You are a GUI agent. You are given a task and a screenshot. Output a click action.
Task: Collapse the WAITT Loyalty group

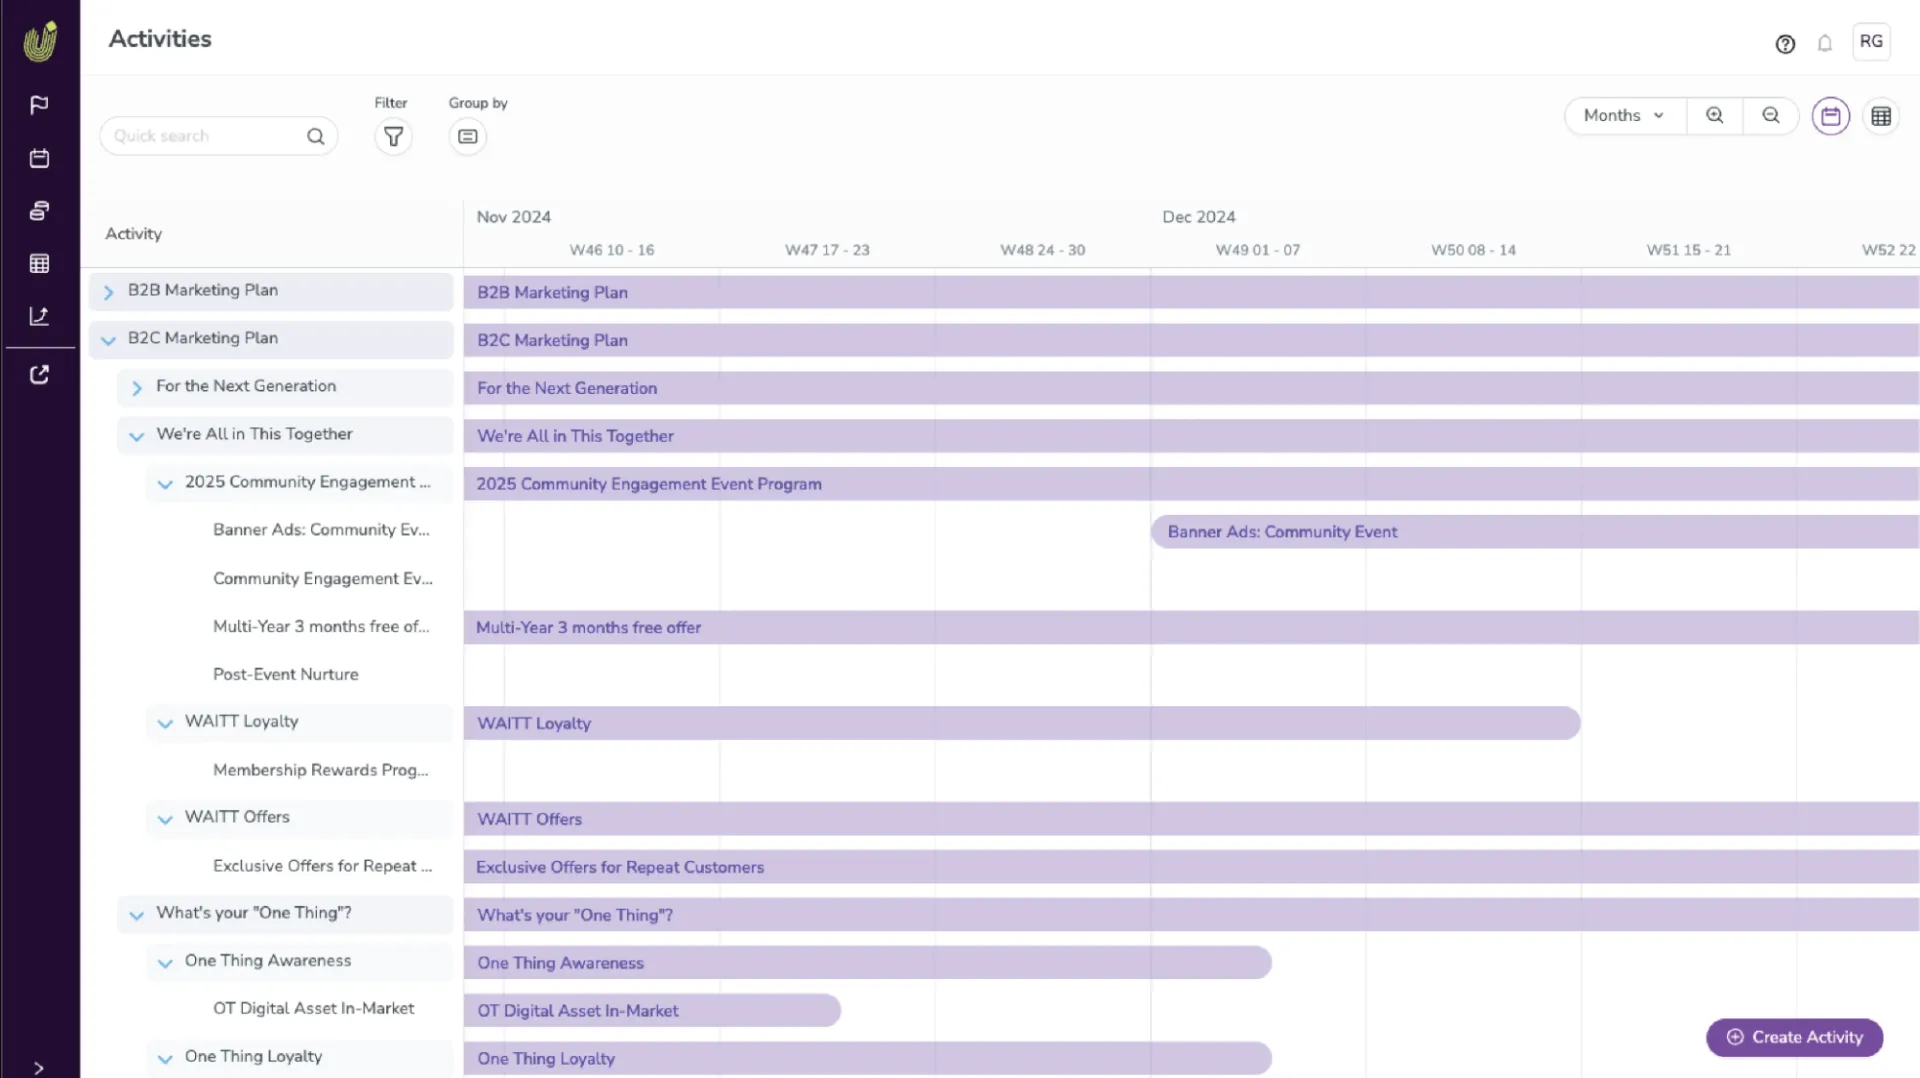coord(165,723)
